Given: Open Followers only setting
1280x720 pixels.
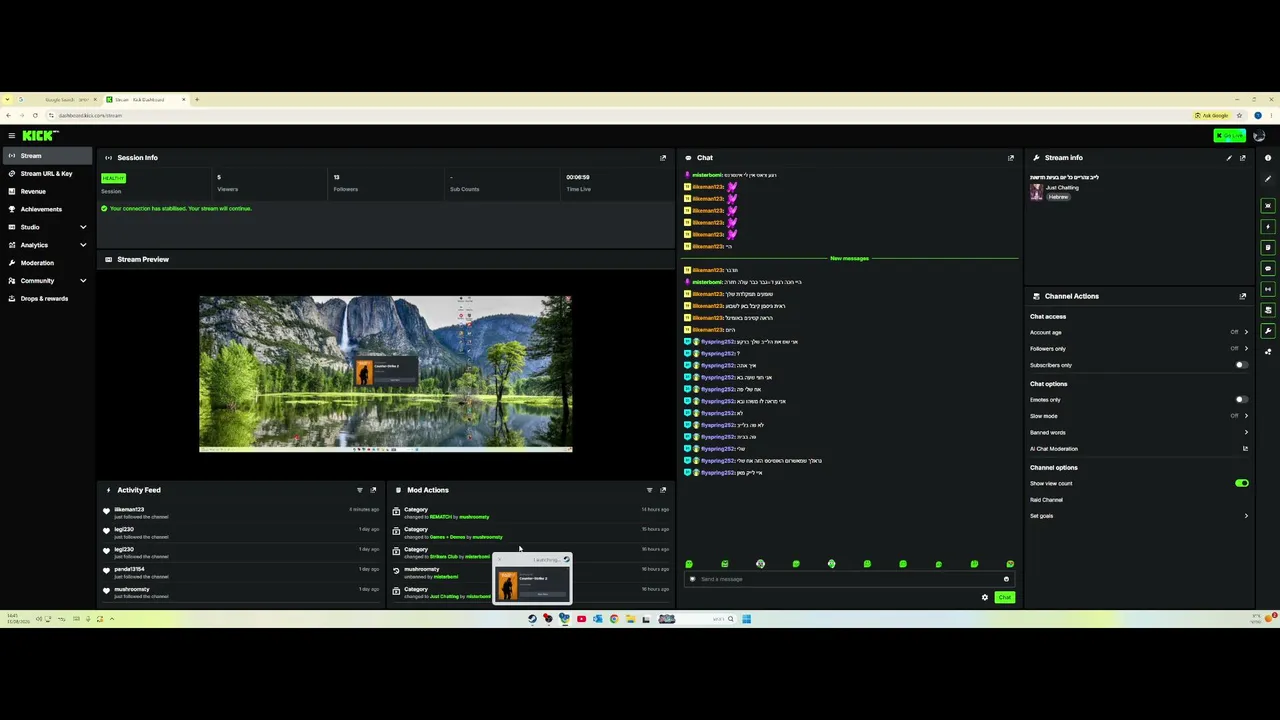Looking at the screenshot, I should pyautogui.click(x=1139, y=349).
